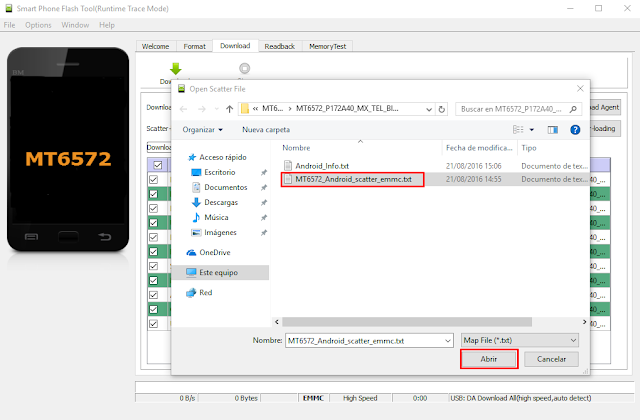Switch to the MemoryTest tab
The image size is (640, 420).
coord(328,47)
